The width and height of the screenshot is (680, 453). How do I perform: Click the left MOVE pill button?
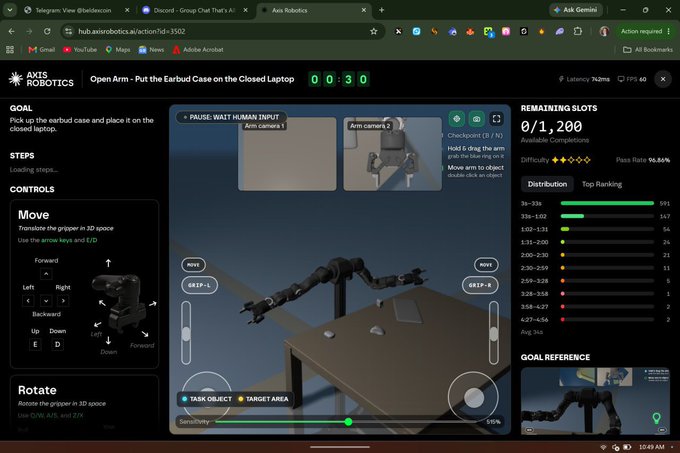(x=193, y=265)
